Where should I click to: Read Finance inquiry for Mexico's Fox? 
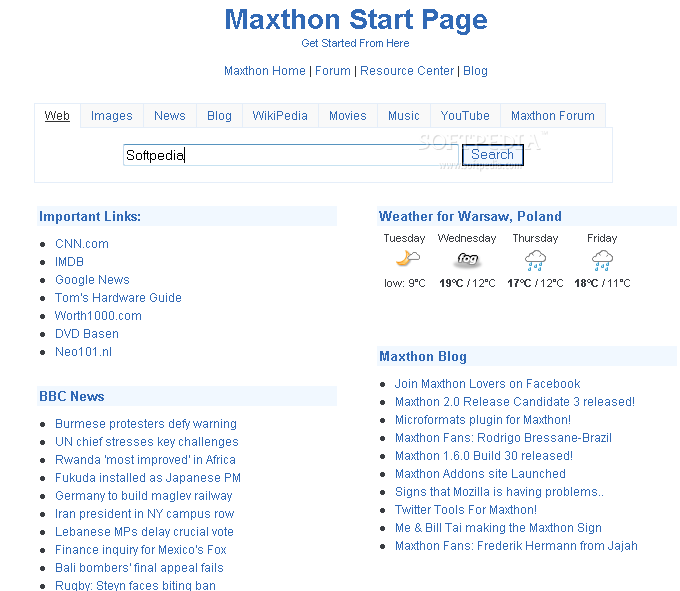pyautogui.click(x=141, y=550)
